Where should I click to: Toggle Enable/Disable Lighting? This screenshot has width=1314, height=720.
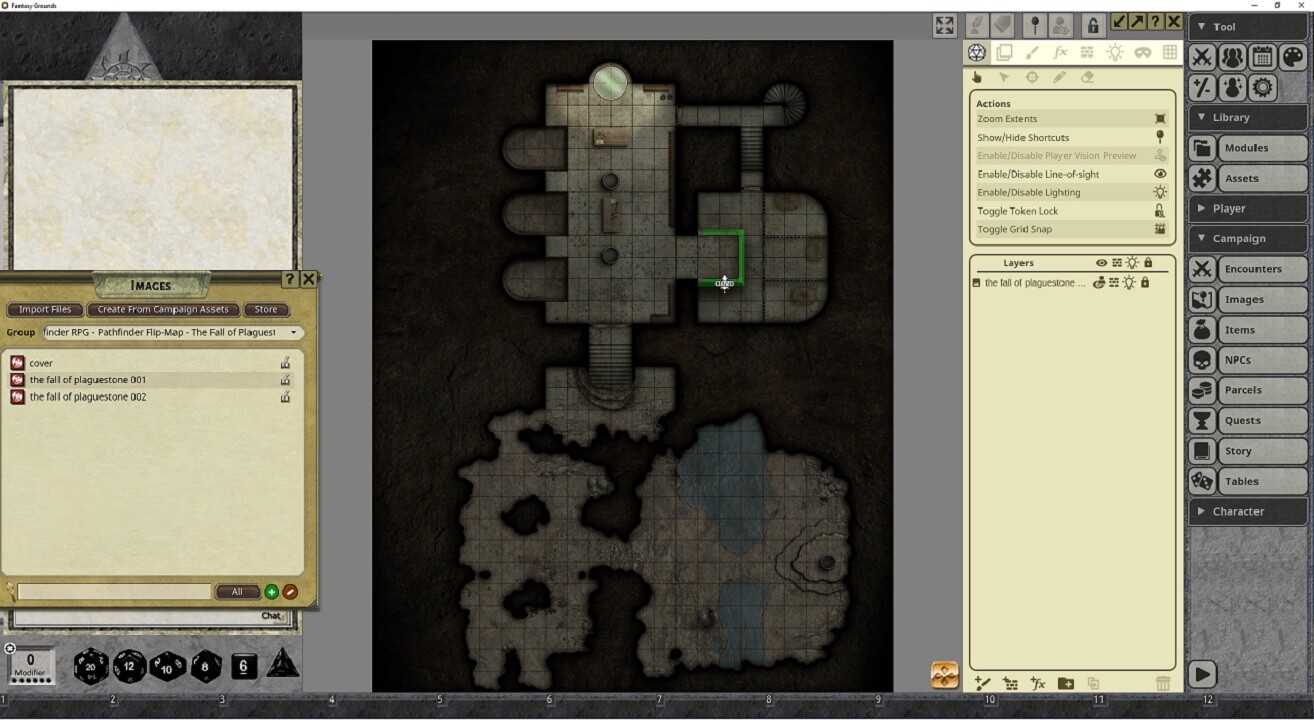coord(1072,192)
